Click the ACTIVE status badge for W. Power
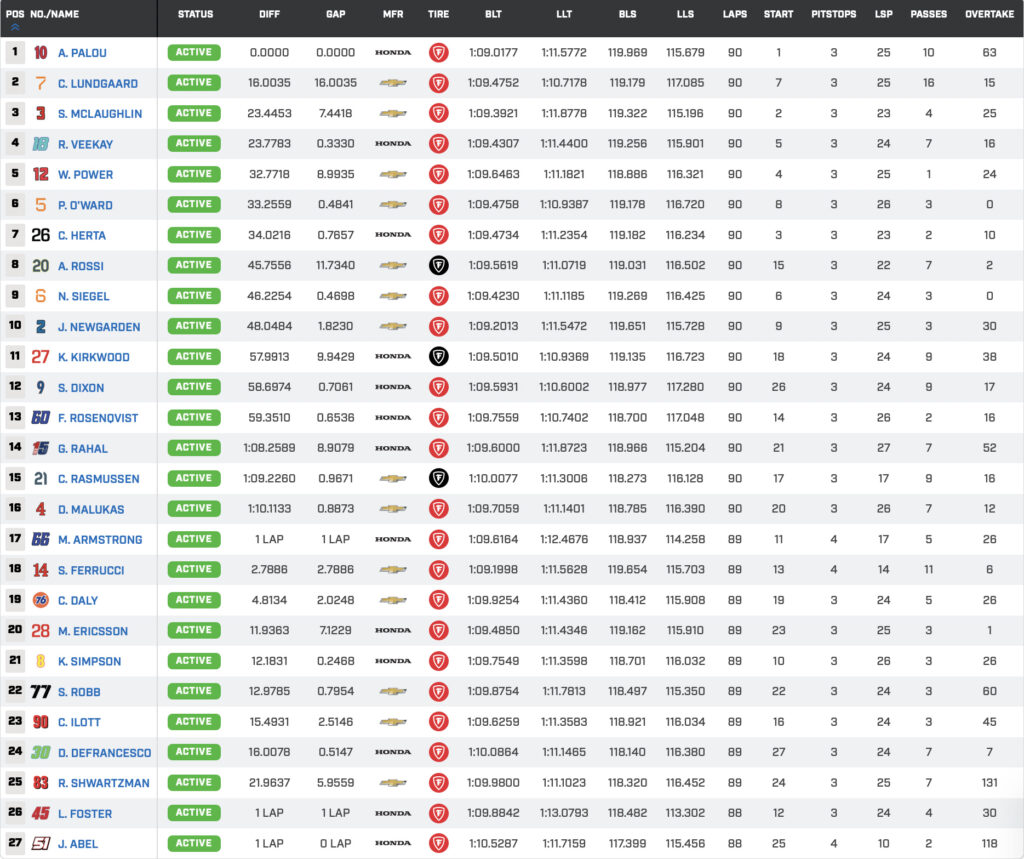1024x859 pixels. [x=194, y=174]
